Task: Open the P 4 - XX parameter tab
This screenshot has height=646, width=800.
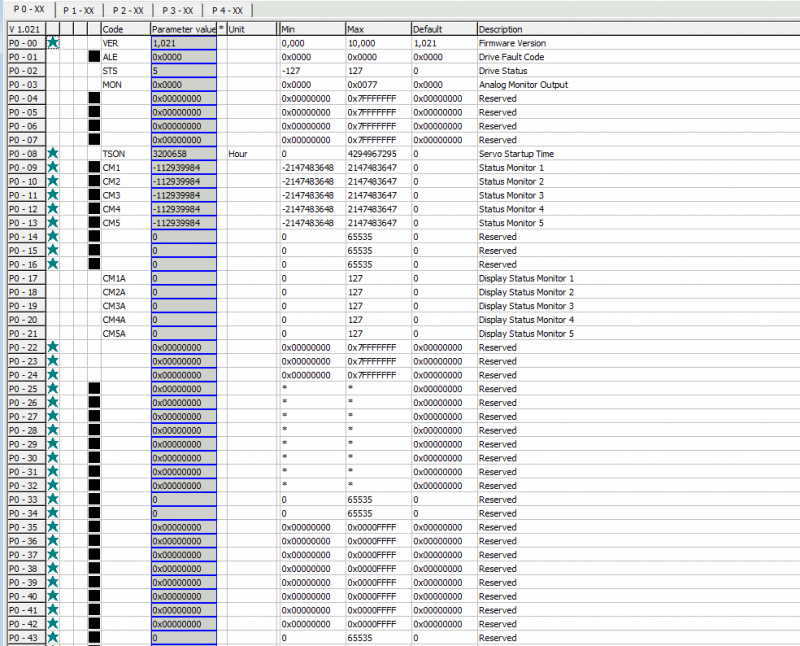Action: point(227,10)
